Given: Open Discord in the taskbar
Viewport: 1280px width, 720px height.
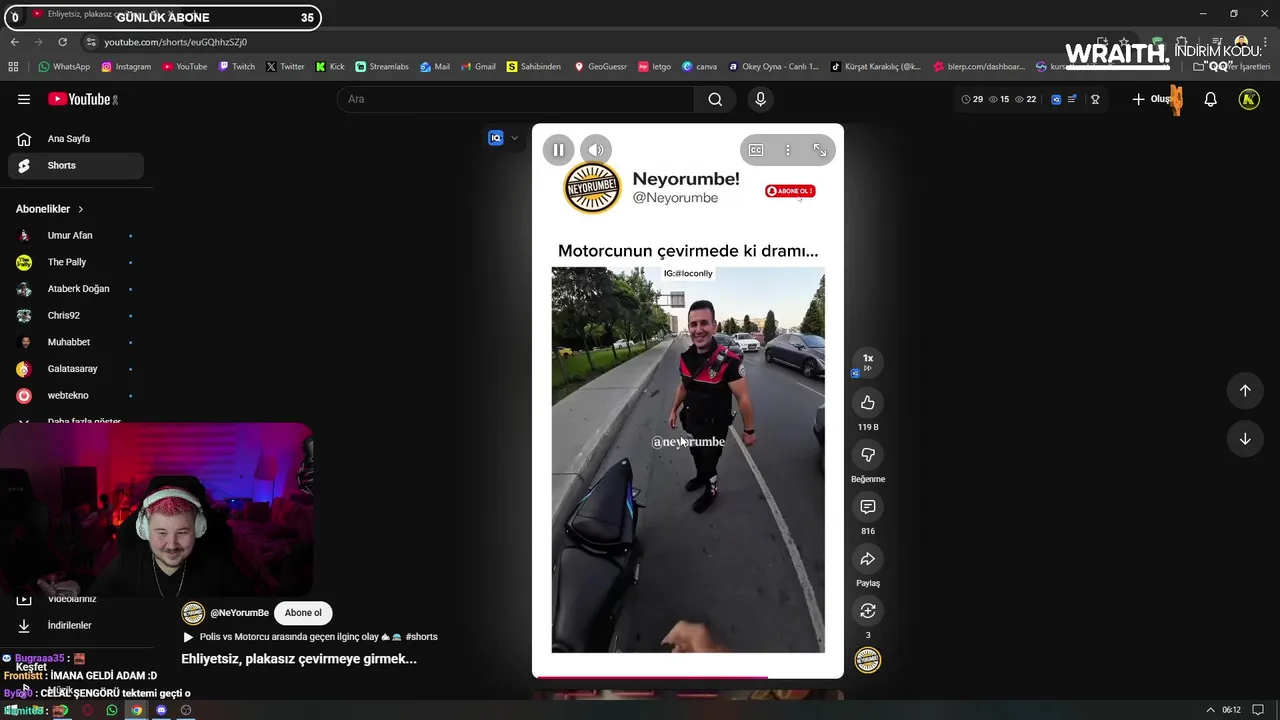Looking at the screenshot, I should tap(161, 711).
